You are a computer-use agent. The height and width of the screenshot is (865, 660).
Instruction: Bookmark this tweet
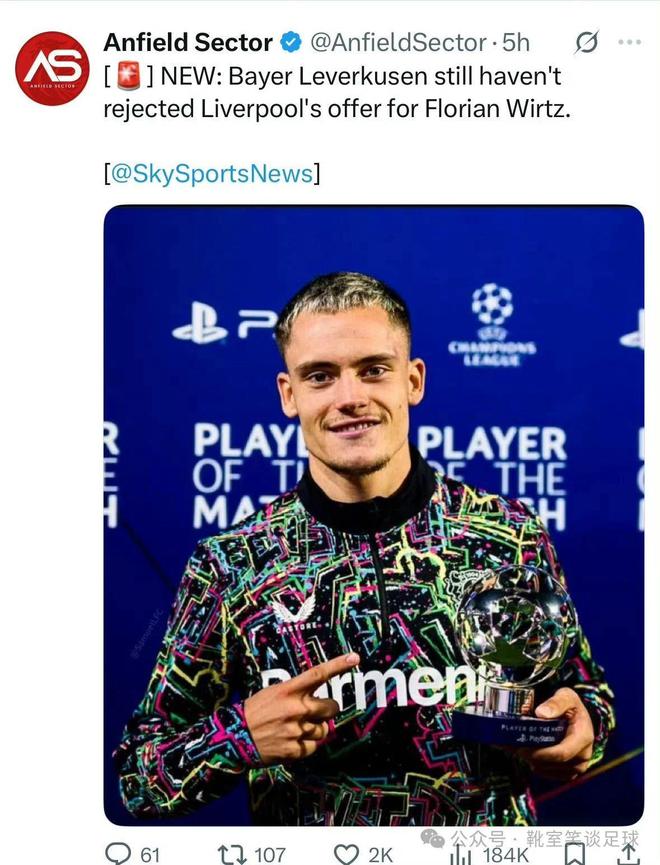[x=575, y=853]
